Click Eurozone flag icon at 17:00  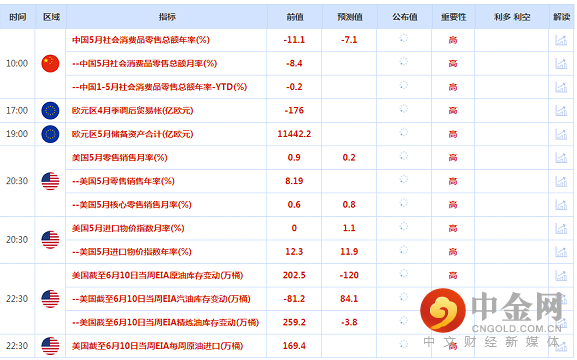50,110
